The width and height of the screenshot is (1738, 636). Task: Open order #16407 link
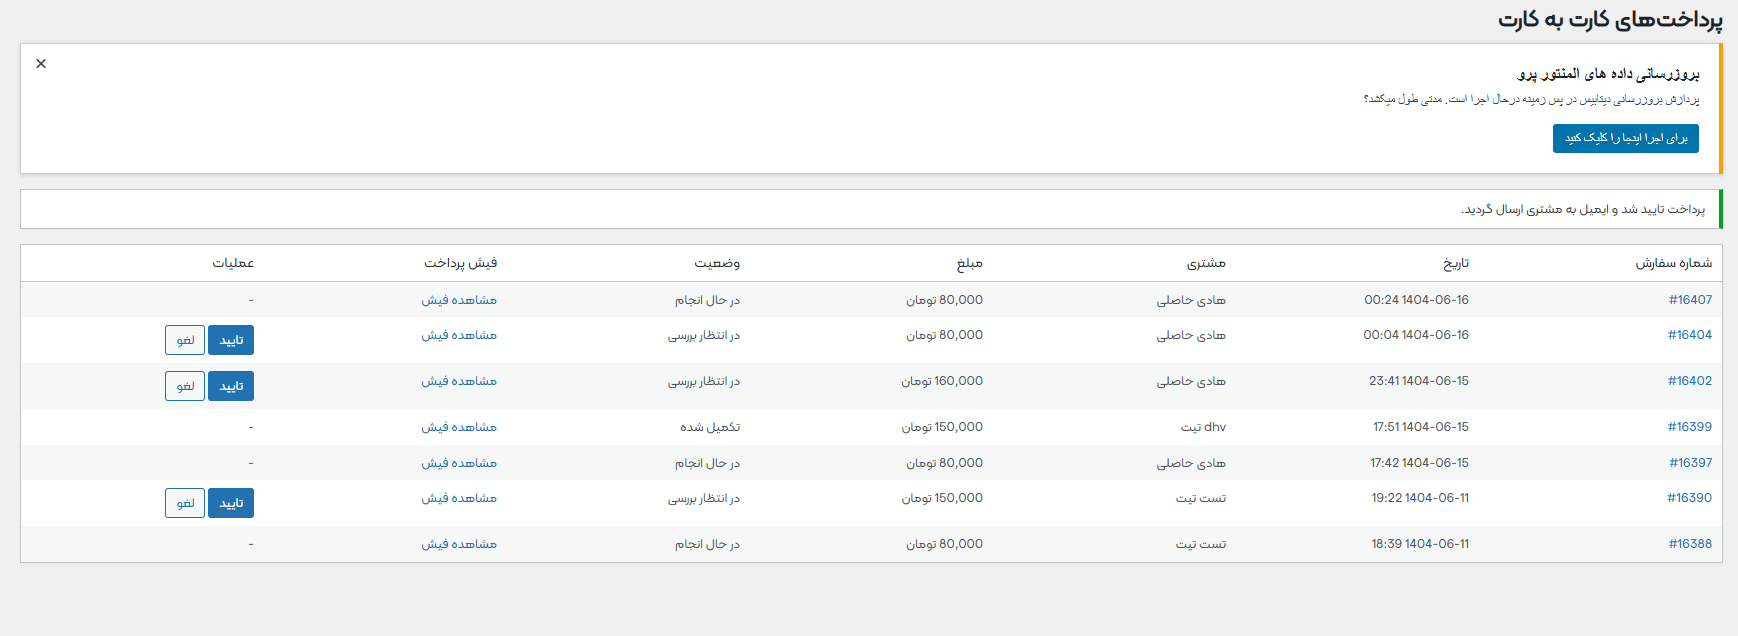point(1690,300)
